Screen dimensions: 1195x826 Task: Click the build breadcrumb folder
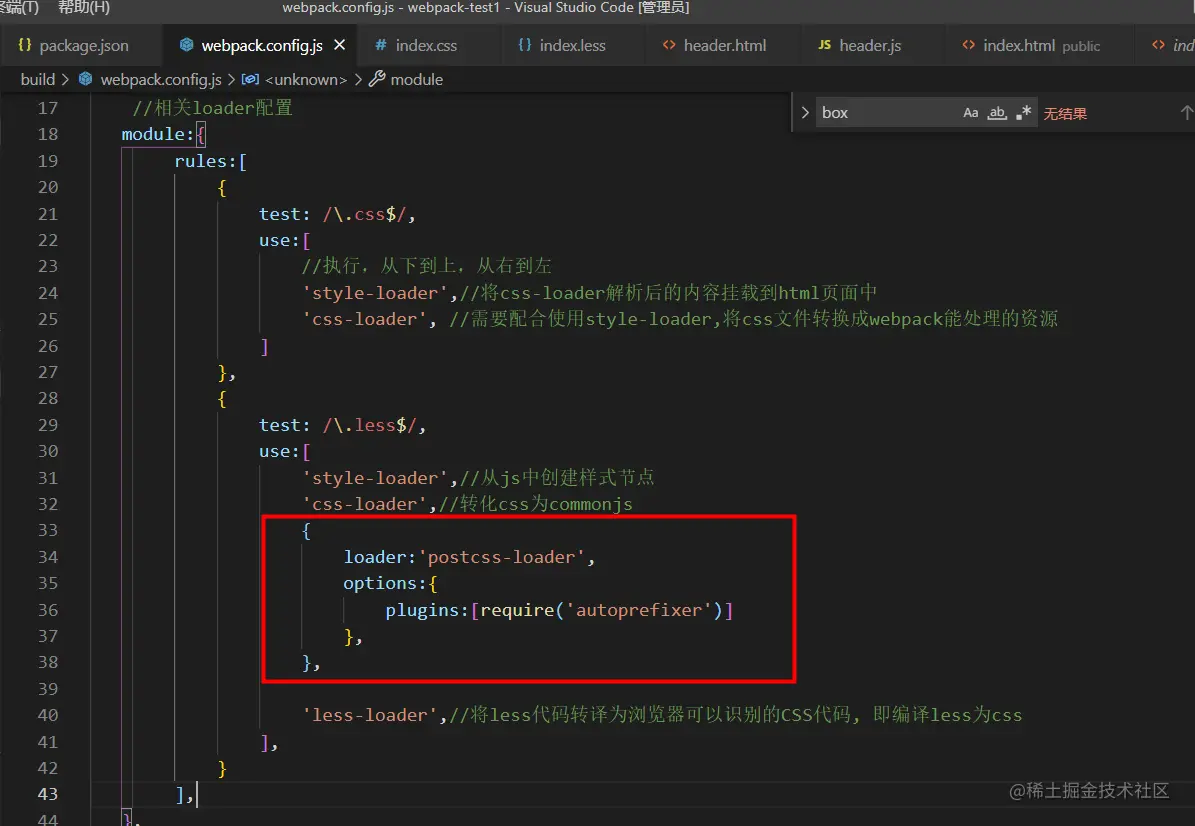point(37,79)
